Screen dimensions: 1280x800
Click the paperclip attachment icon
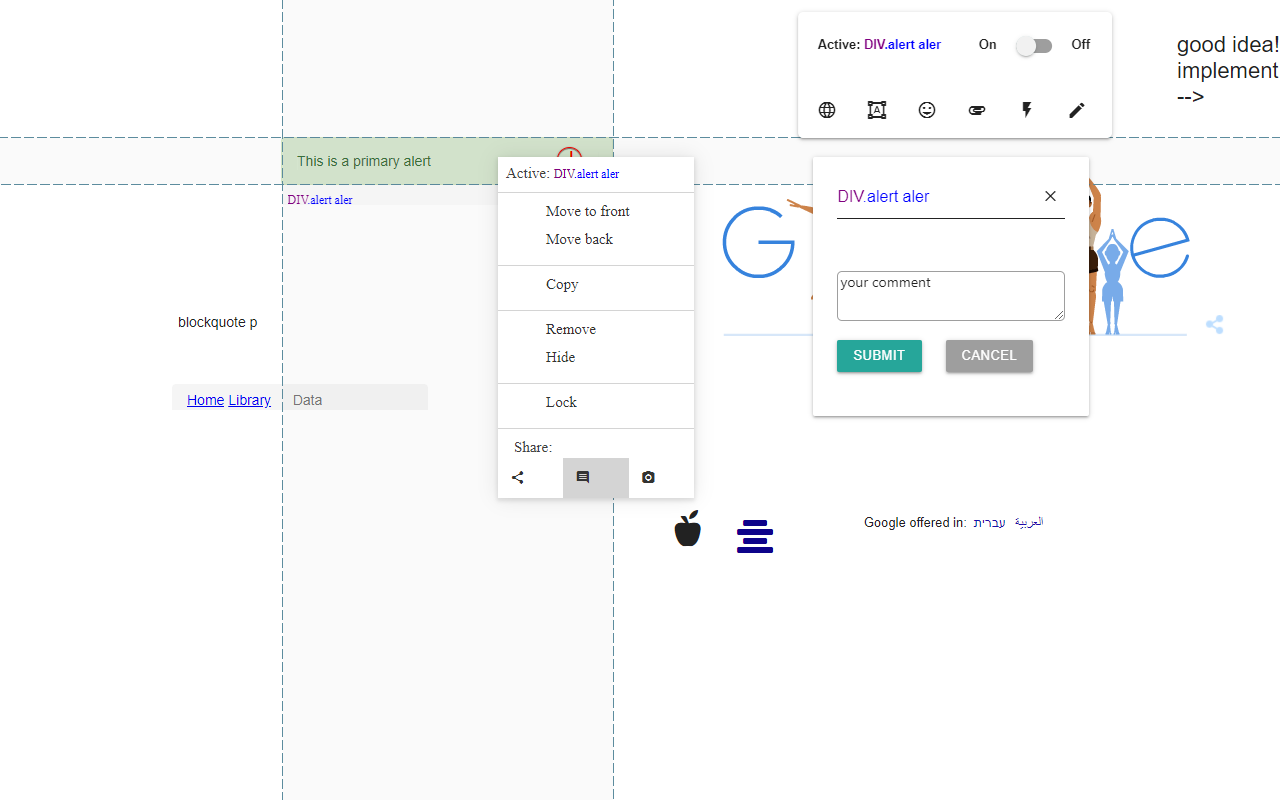click(x=977, y=110)
